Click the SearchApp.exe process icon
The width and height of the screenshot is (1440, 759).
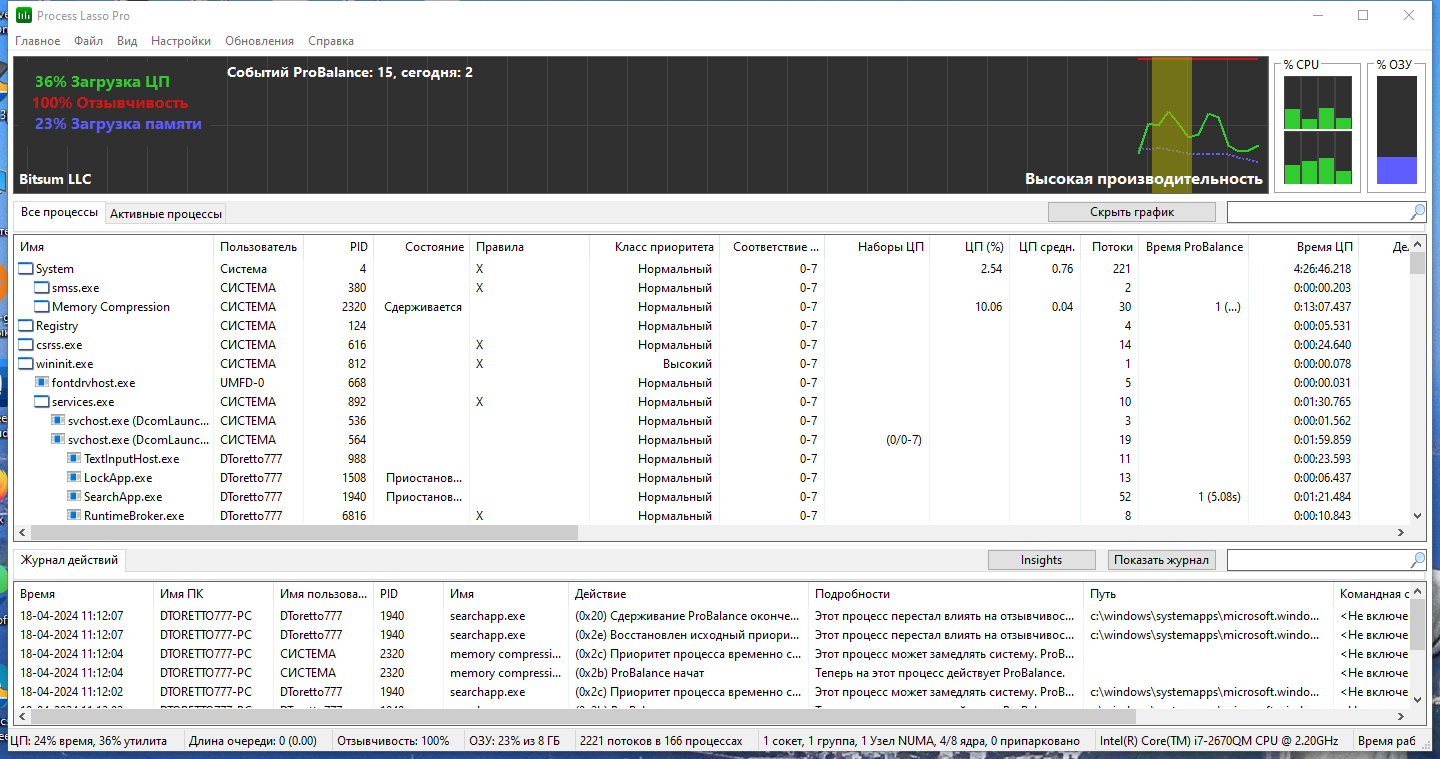click(74, 497)
